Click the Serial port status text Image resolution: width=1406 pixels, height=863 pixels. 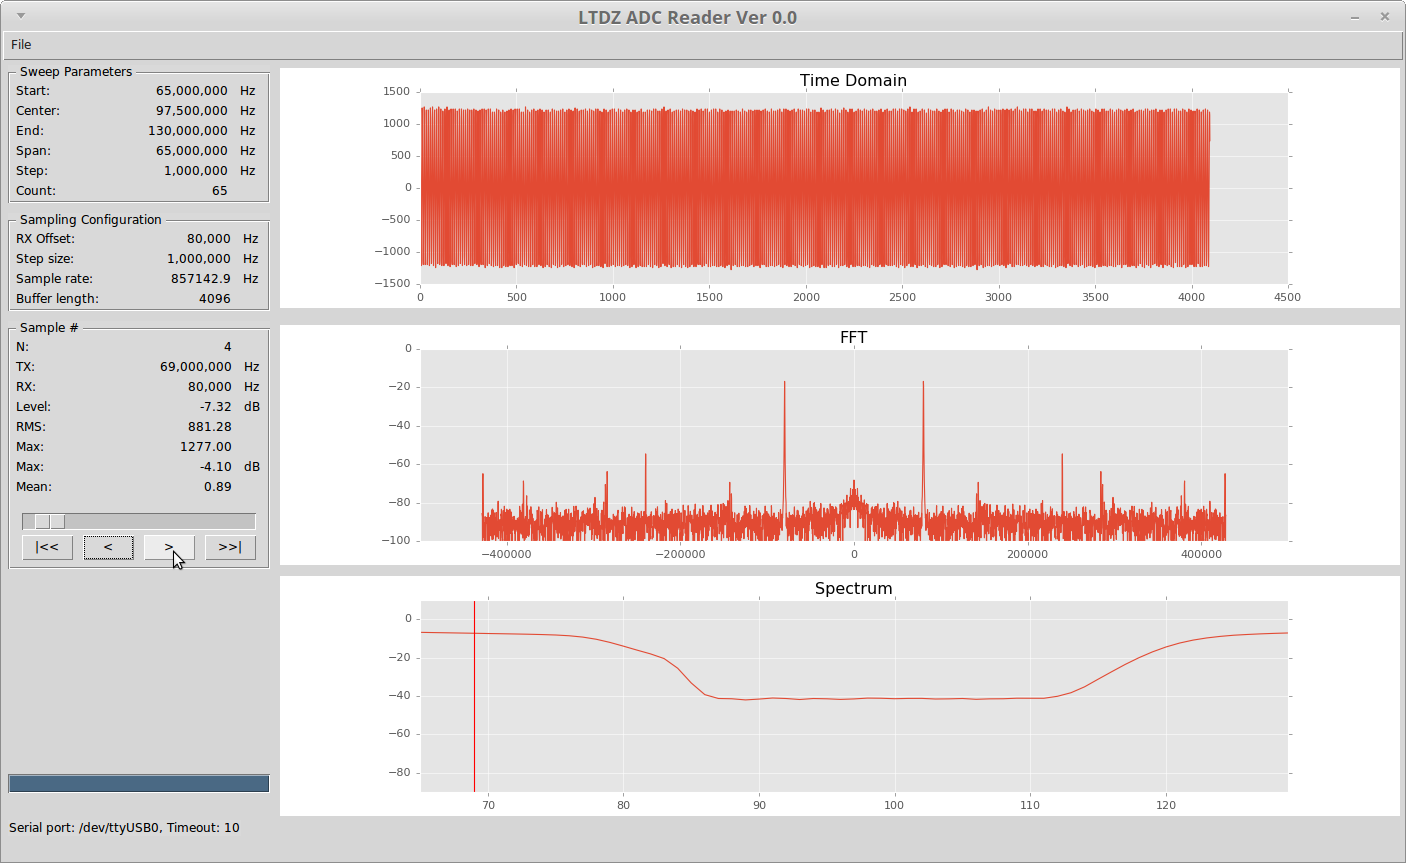[124, 828]
